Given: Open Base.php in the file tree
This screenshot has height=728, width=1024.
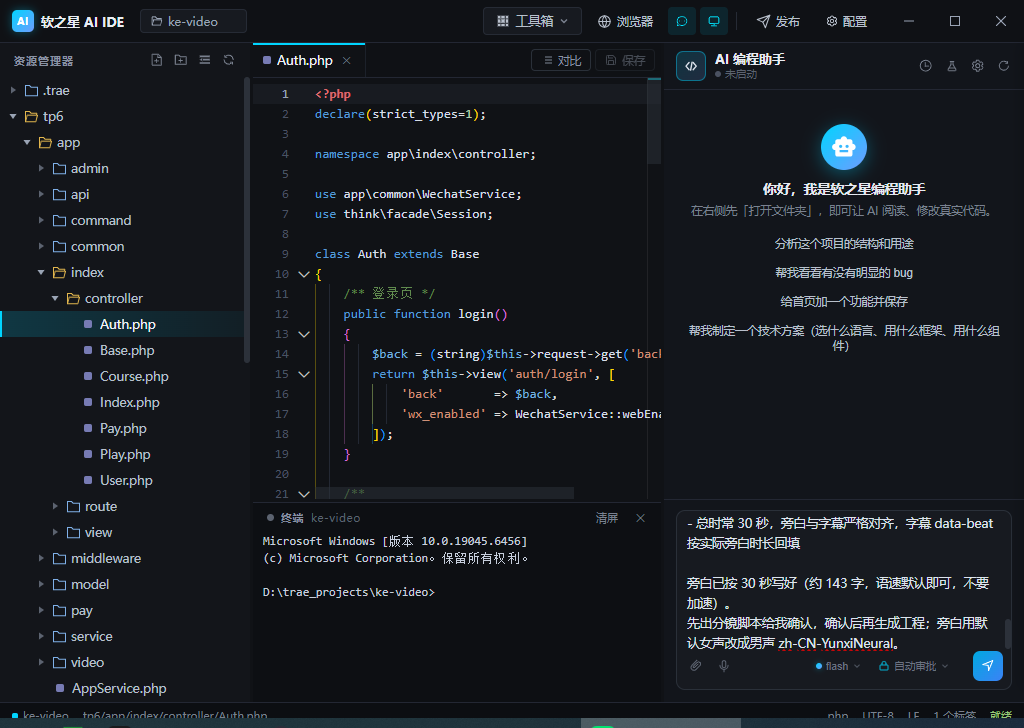Looking at the screenshot, I should pyautogui.click(x=122, y=350).
